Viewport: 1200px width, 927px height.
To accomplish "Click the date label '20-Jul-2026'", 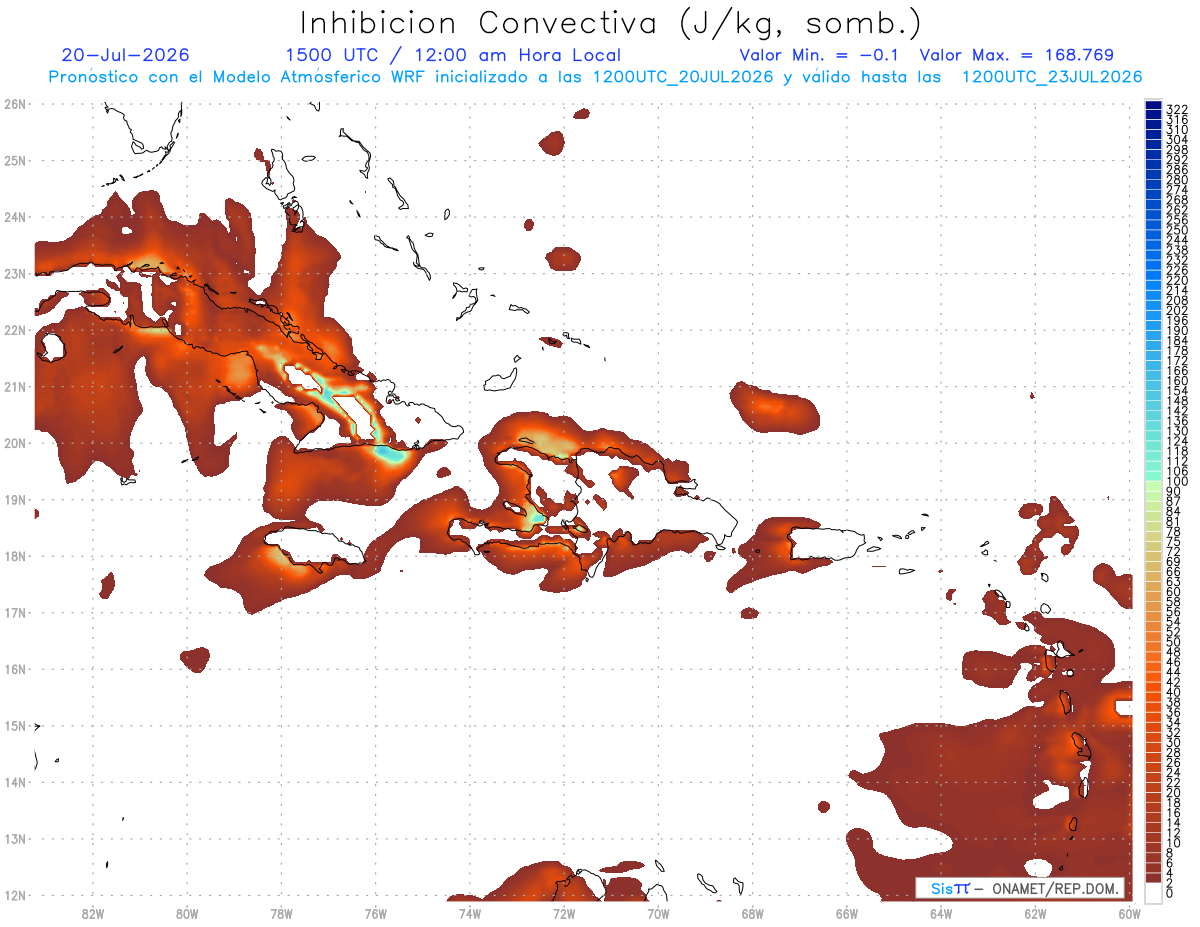I will (125, 55).
